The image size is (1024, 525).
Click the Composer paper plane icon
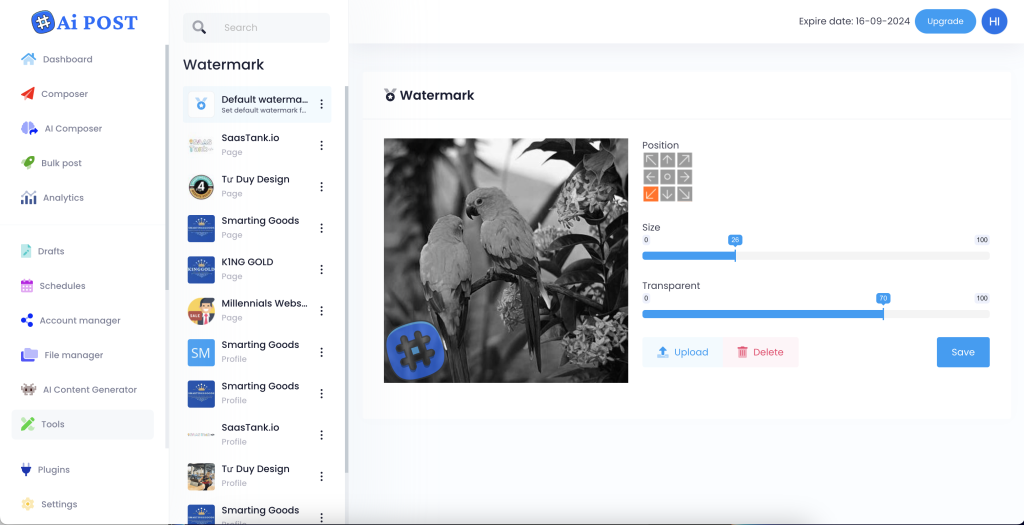pos(28,94)
